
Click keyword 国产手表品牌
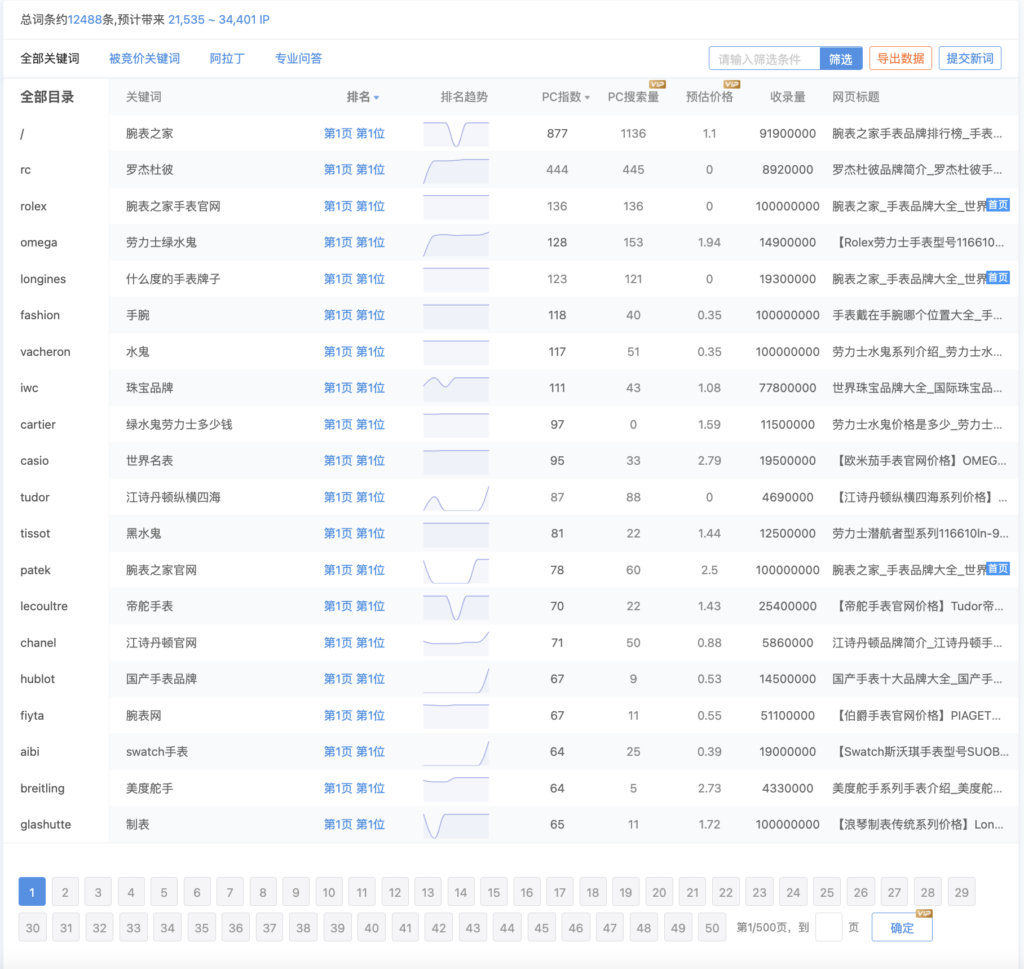[161, 678]
